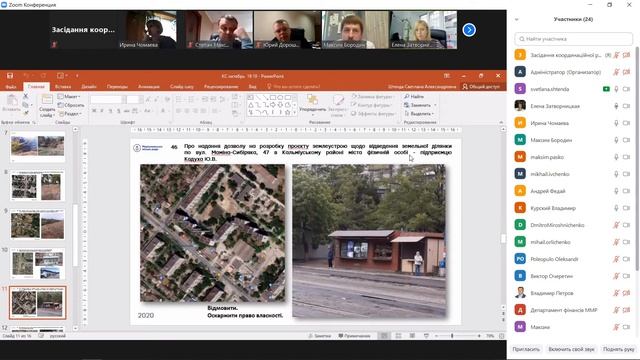Switch to Slide show (Слайд-шоу) tab
This screenshot has height=360, width=640.
click(182, 87)
